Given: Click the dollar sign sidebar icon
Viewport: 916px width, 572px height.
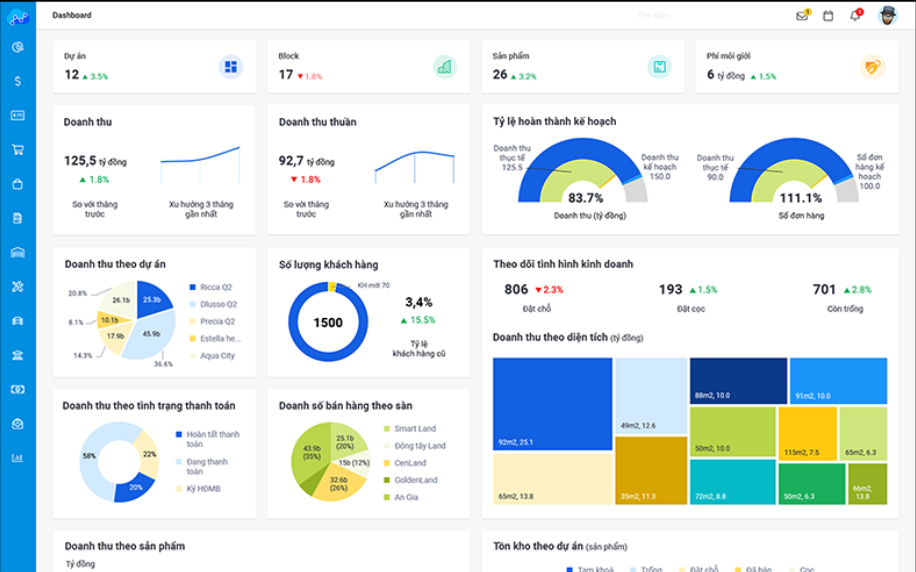Looking at the screenshot, I should click(18, 81).
